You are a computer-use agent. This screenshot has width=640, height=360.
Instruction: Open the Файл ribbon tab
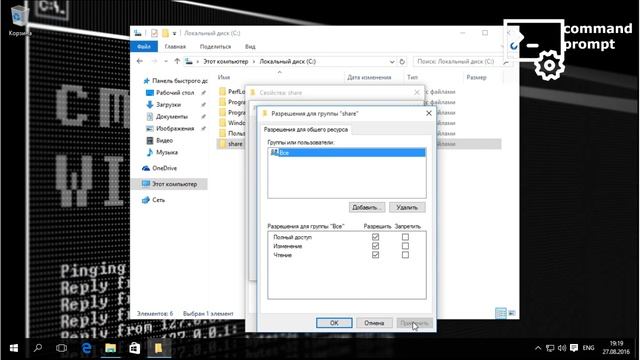pyautogui.click(x=144, y=47)
